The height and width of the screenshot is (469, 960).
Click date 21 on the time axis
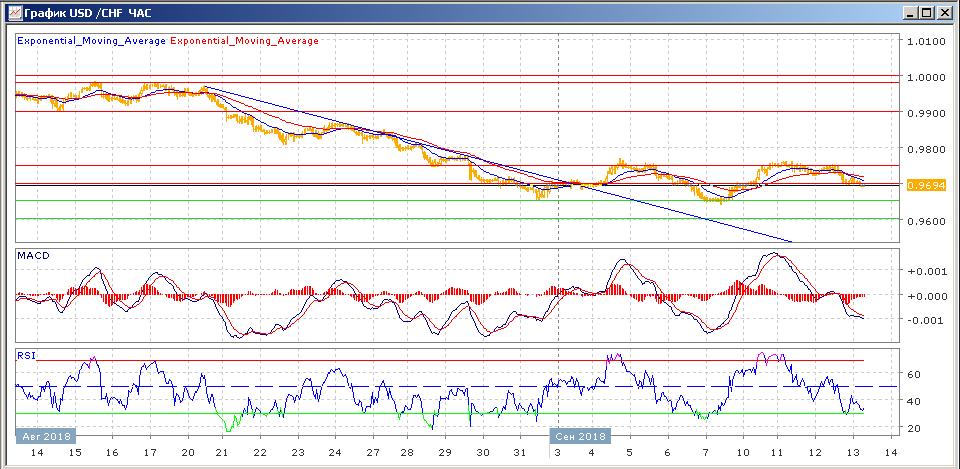pos(221,453)
